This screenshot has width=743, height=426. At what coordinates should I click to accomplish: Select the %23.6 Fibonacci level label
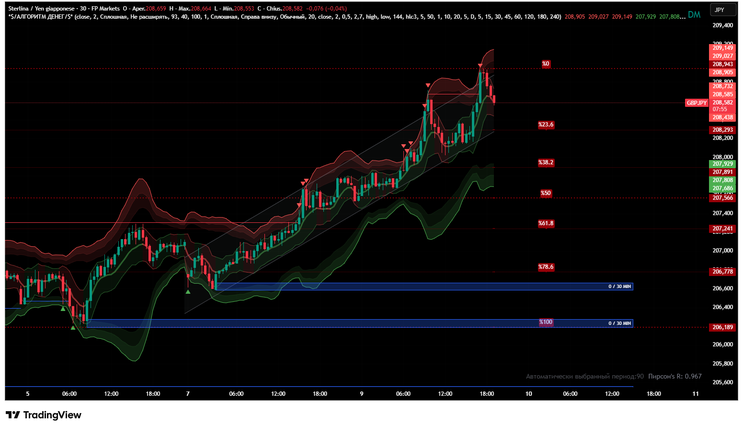546,125
